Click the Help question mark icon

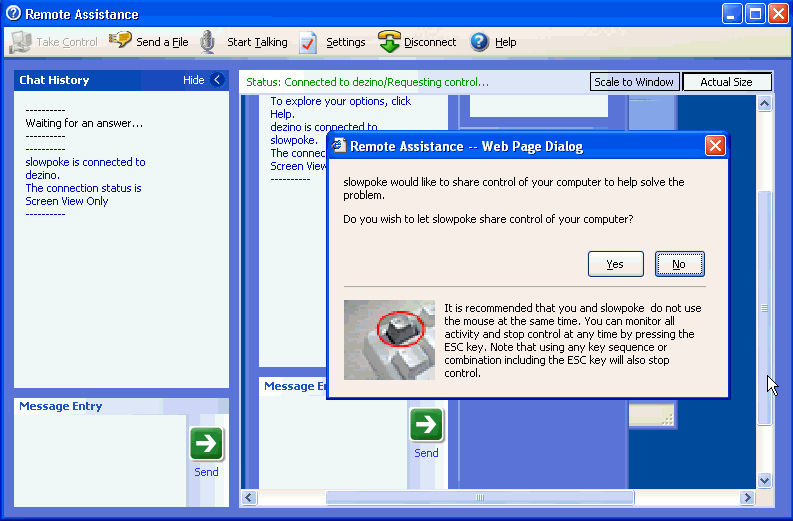479,42
